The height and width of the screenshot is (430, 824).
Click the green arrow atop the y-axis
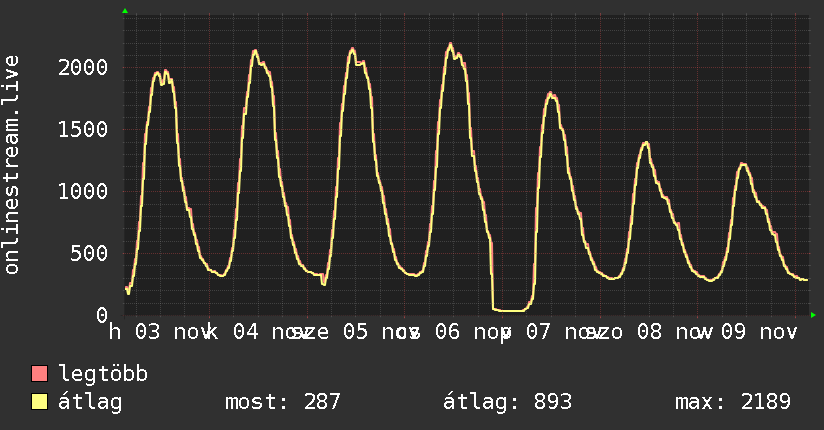pos(125,11)
